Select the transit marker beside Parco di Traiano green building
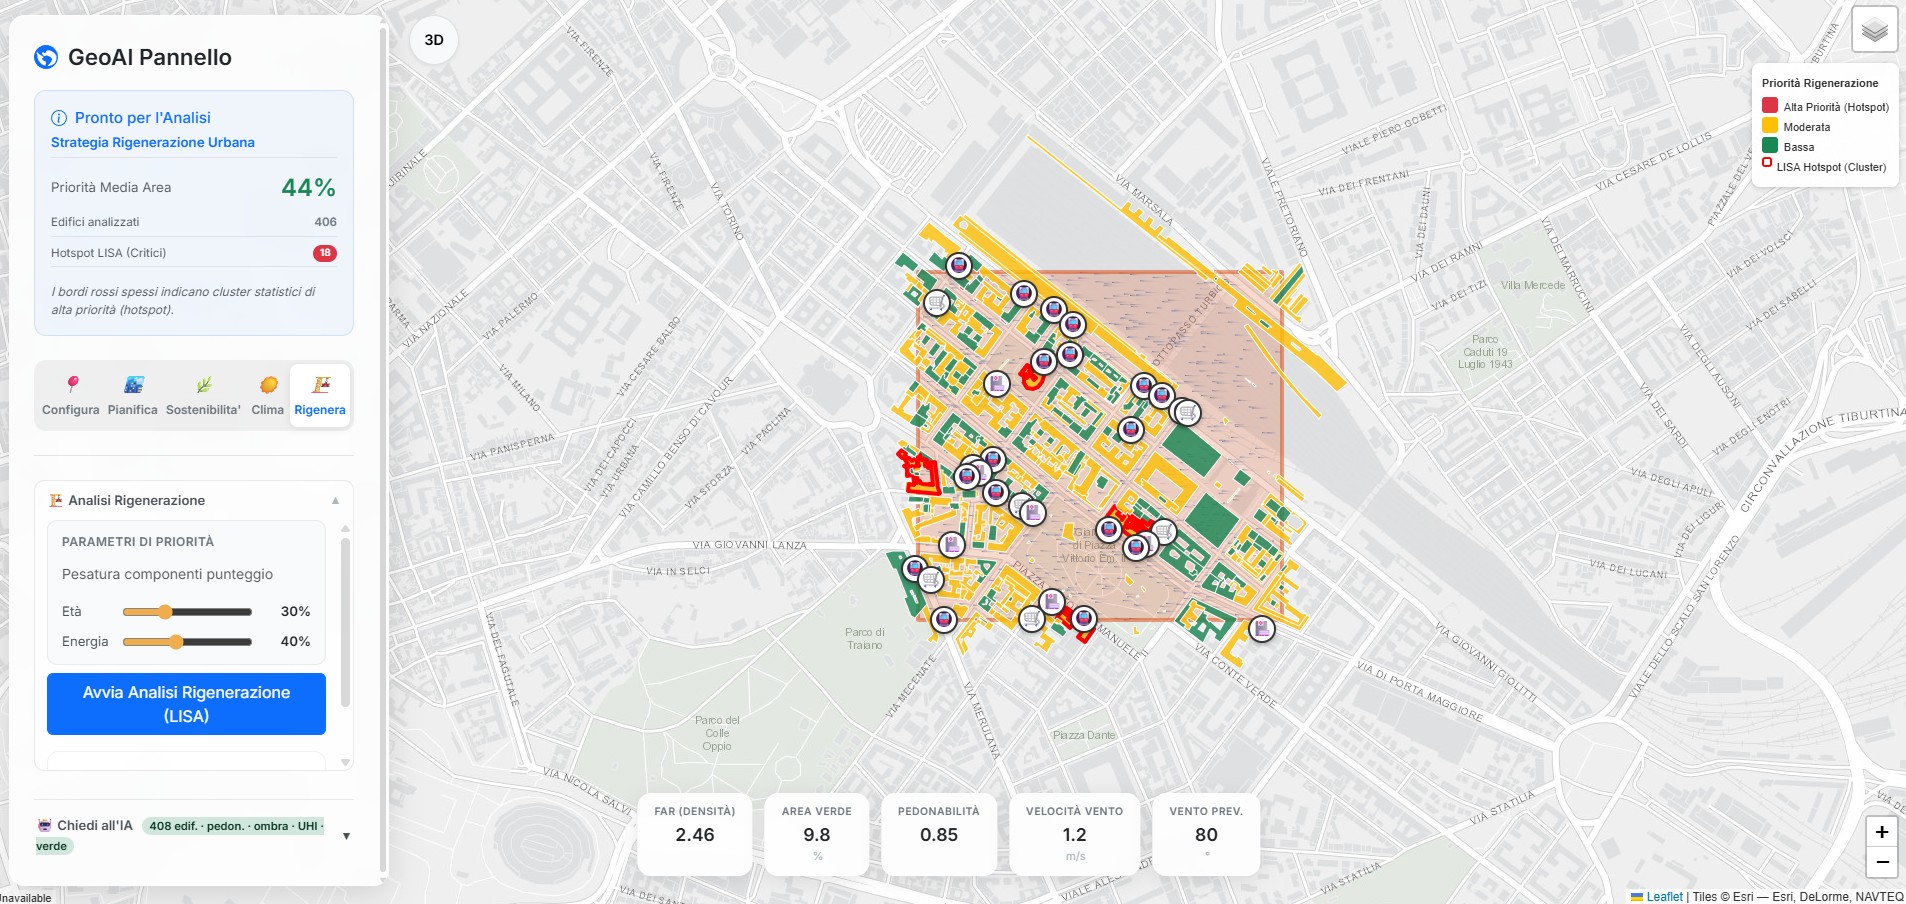Viewport: 1906px width, 904px height. (x=914, y=569)
